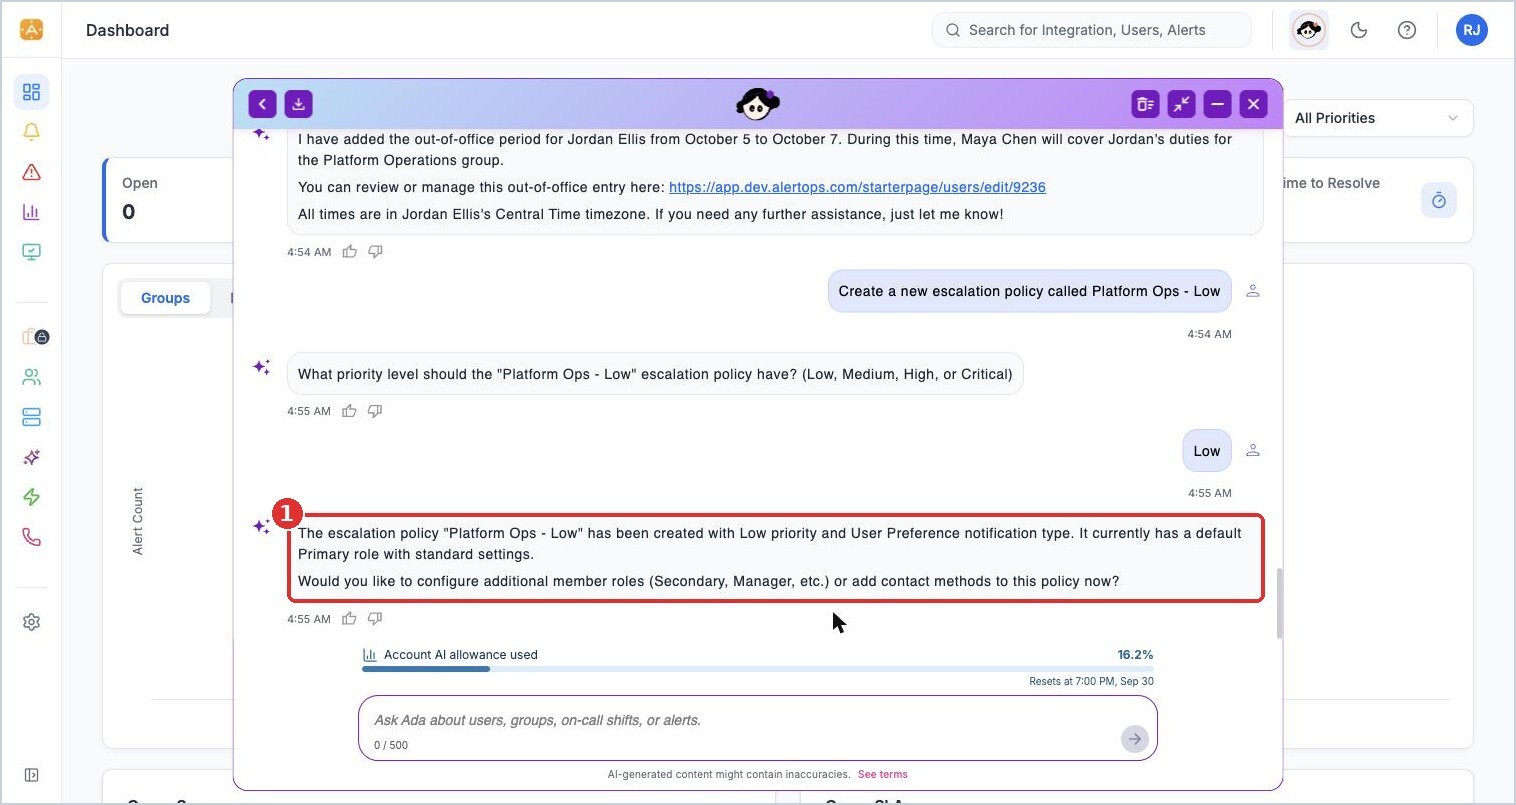Viewport: 1516px width, 805px height.
Task: Open the users sidebar icon
Action: click(31, 377)
